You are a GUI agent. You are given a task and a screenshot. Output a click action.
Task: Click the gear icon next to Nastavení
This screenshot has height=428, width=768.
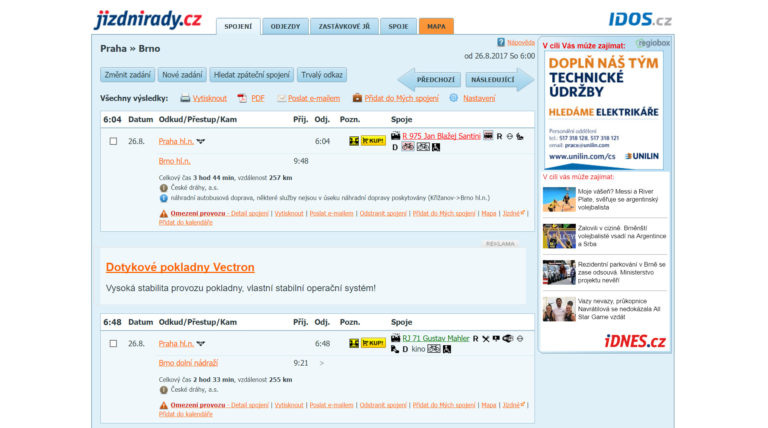click(453, 98)
